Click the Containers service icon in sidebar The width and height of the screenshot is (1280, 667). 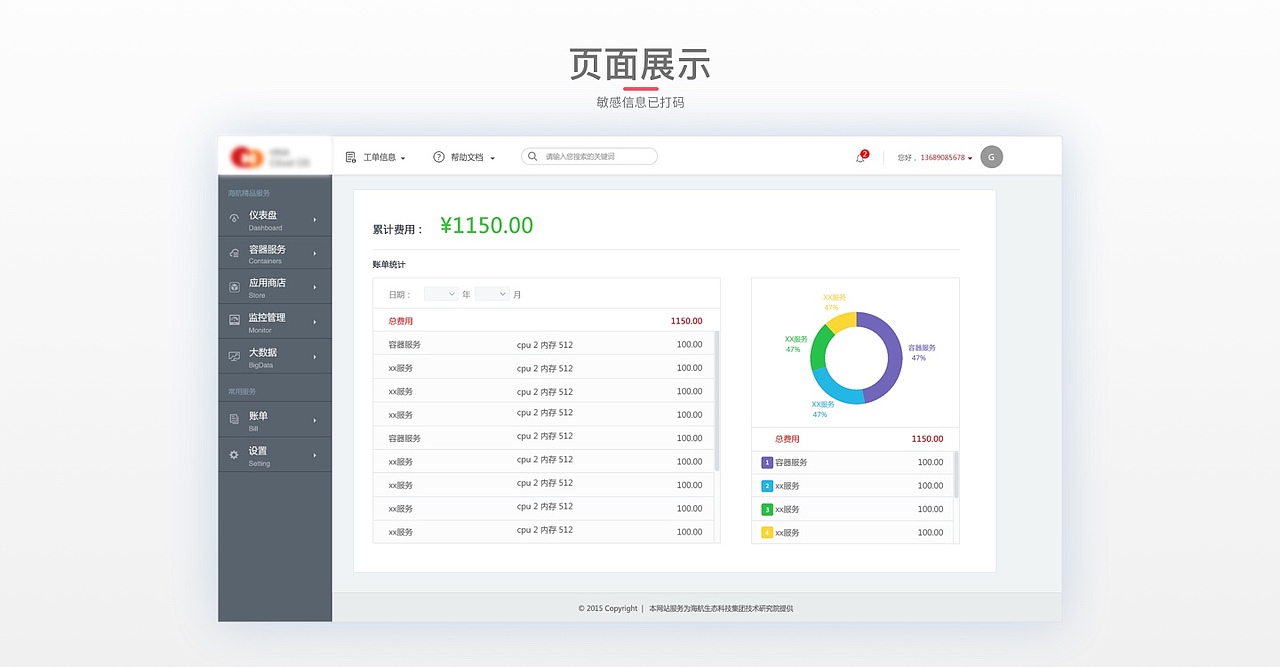click(234, 253)
